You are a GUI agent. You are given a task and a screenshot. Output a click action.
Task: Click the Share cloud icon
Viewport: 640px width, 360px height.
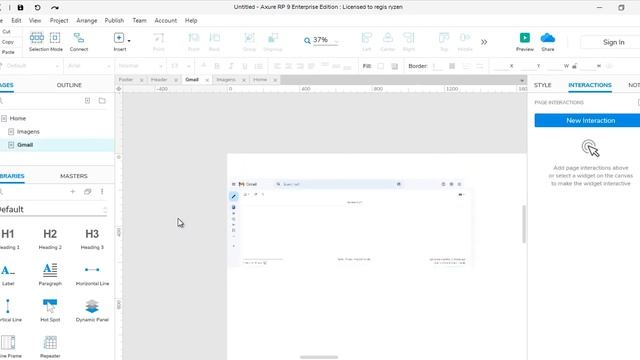pyautogui.click(x=548, y=38)
